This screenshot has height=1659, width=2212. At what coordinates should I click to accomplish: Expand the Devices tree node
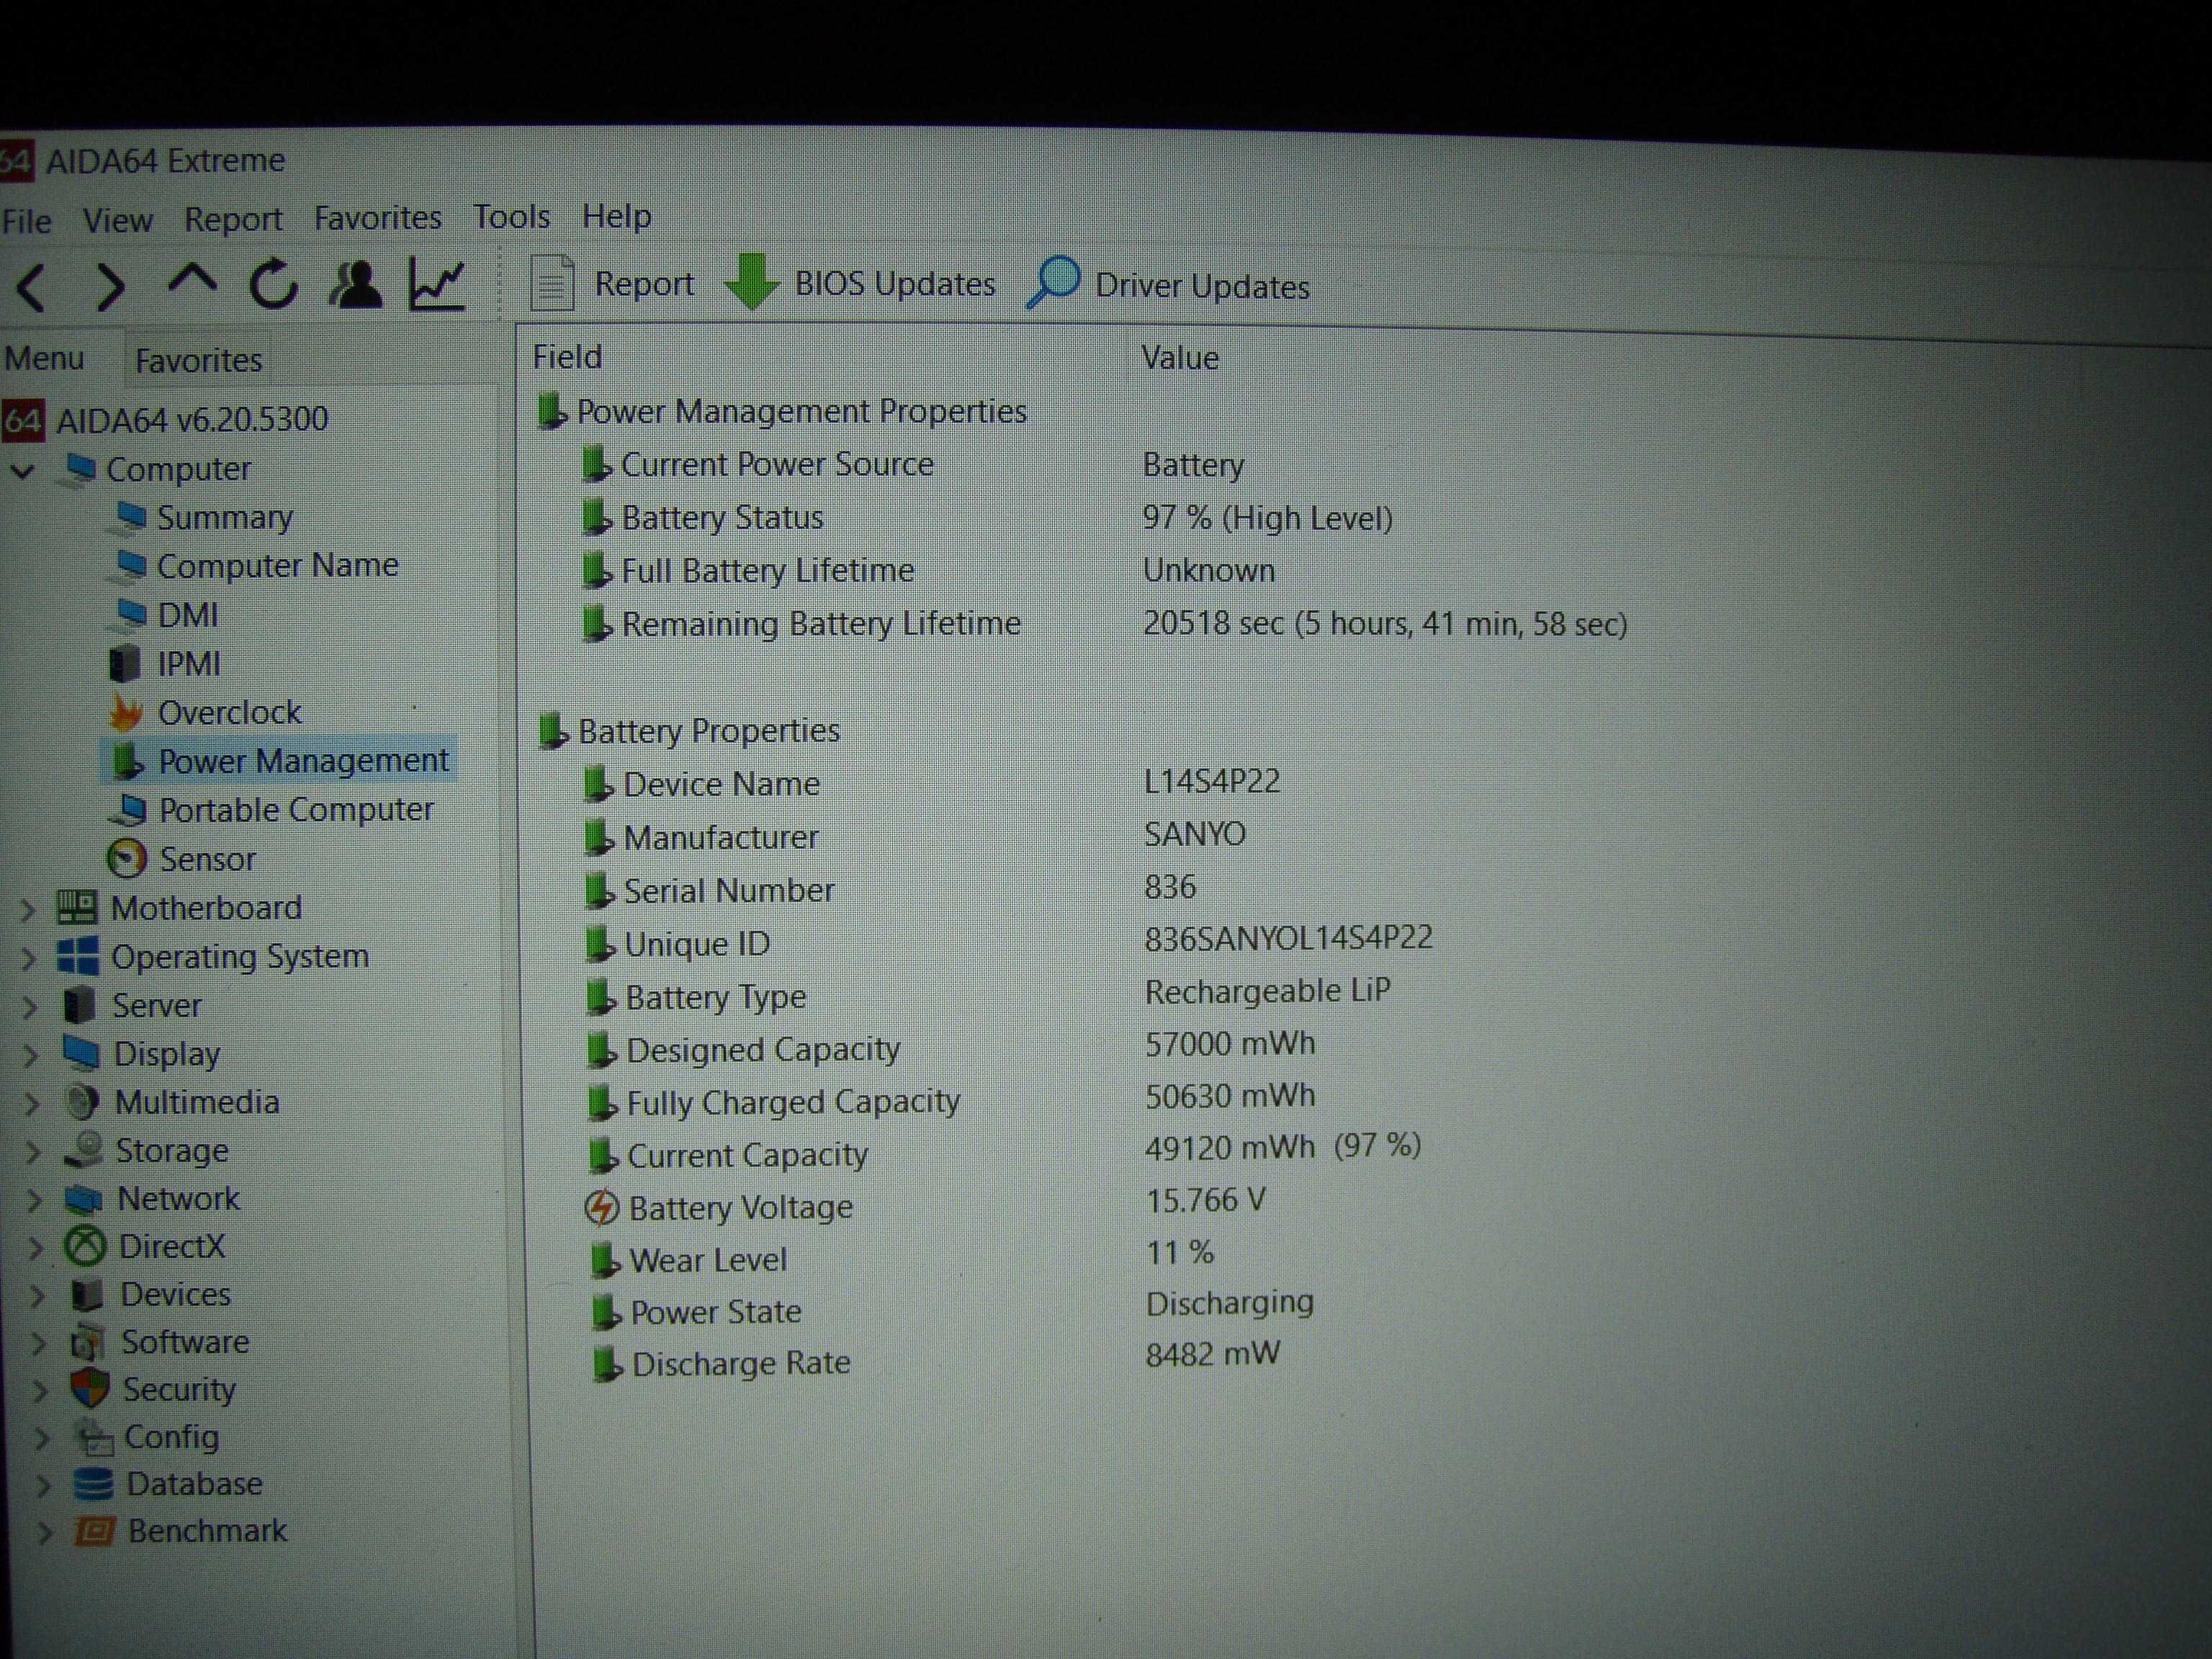pyautogui.click(x=37, y=1296)
